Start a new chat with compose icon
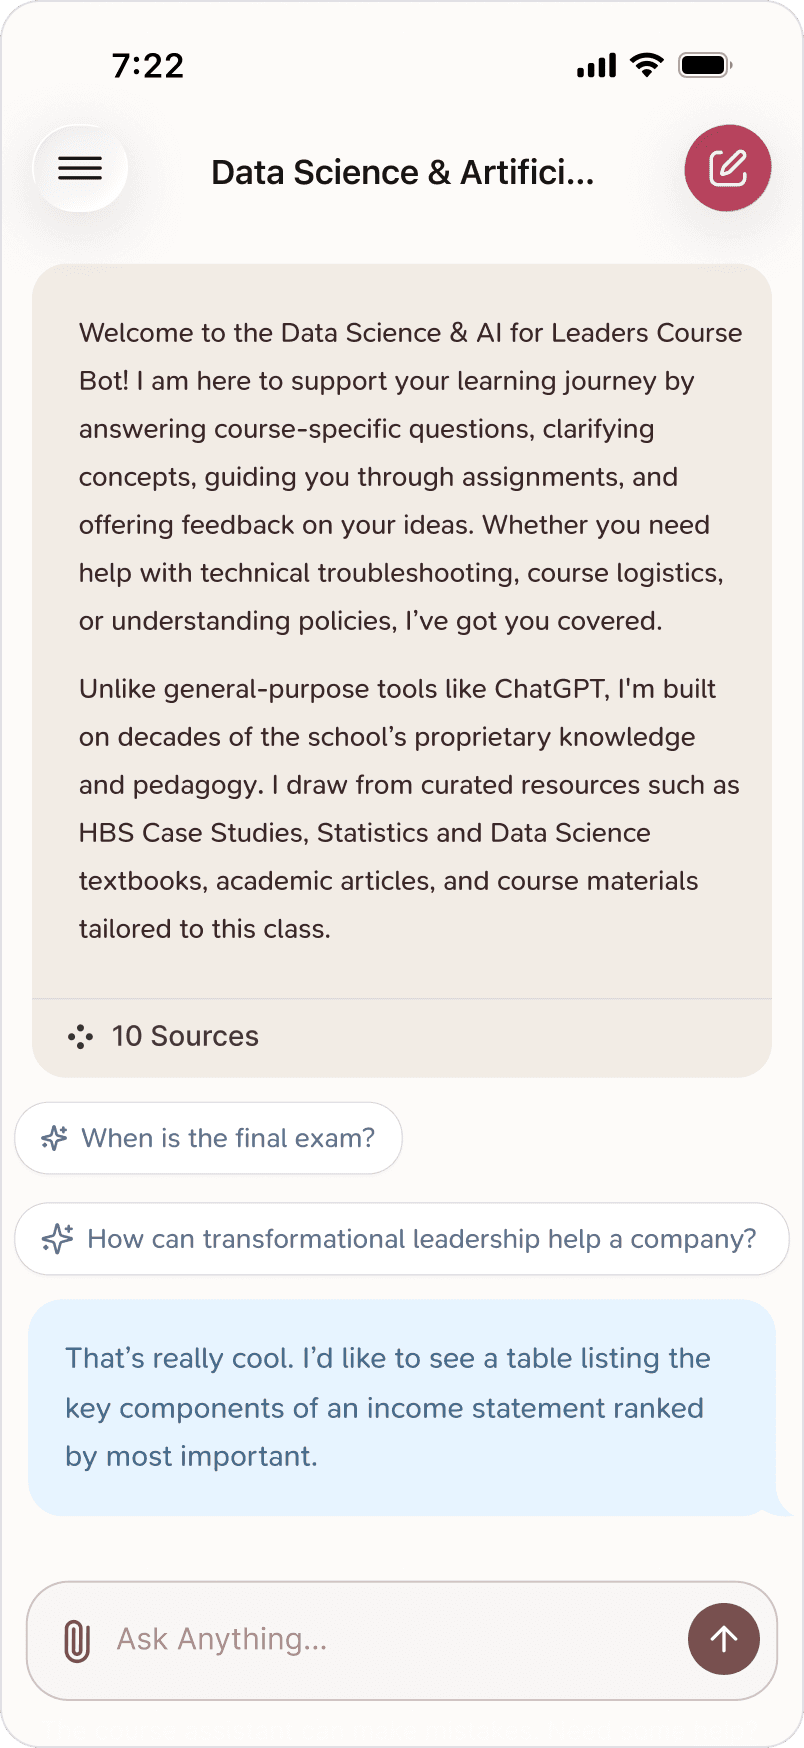This screenshot has width=804, height=1748. pos(727,169)
